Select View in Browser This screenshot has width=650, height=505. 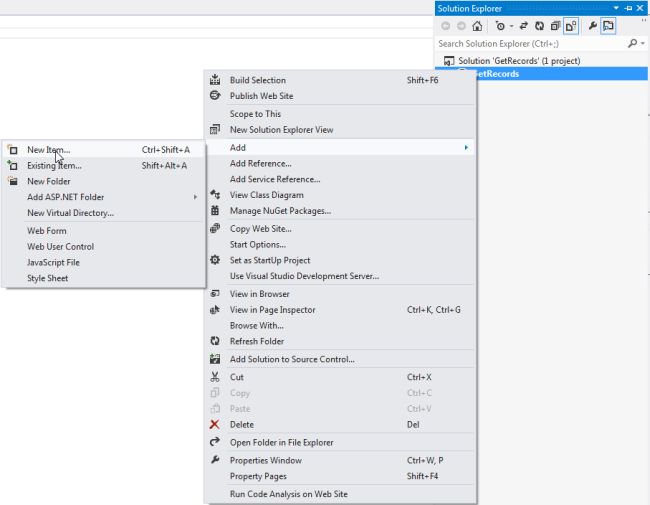(x=340, y=294)
